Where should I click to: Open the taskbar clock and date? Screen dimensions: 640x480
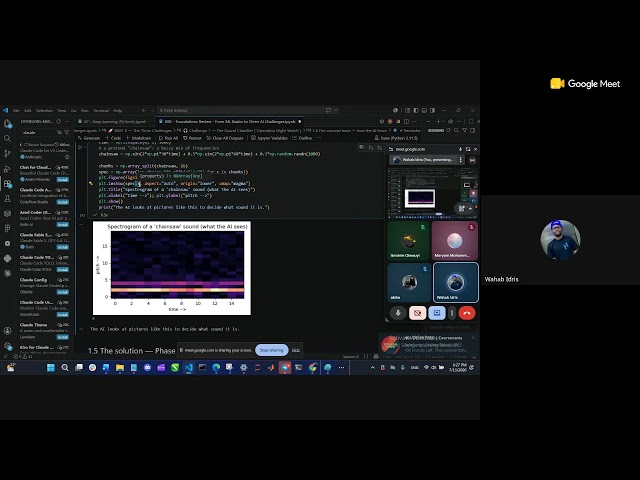458,368
